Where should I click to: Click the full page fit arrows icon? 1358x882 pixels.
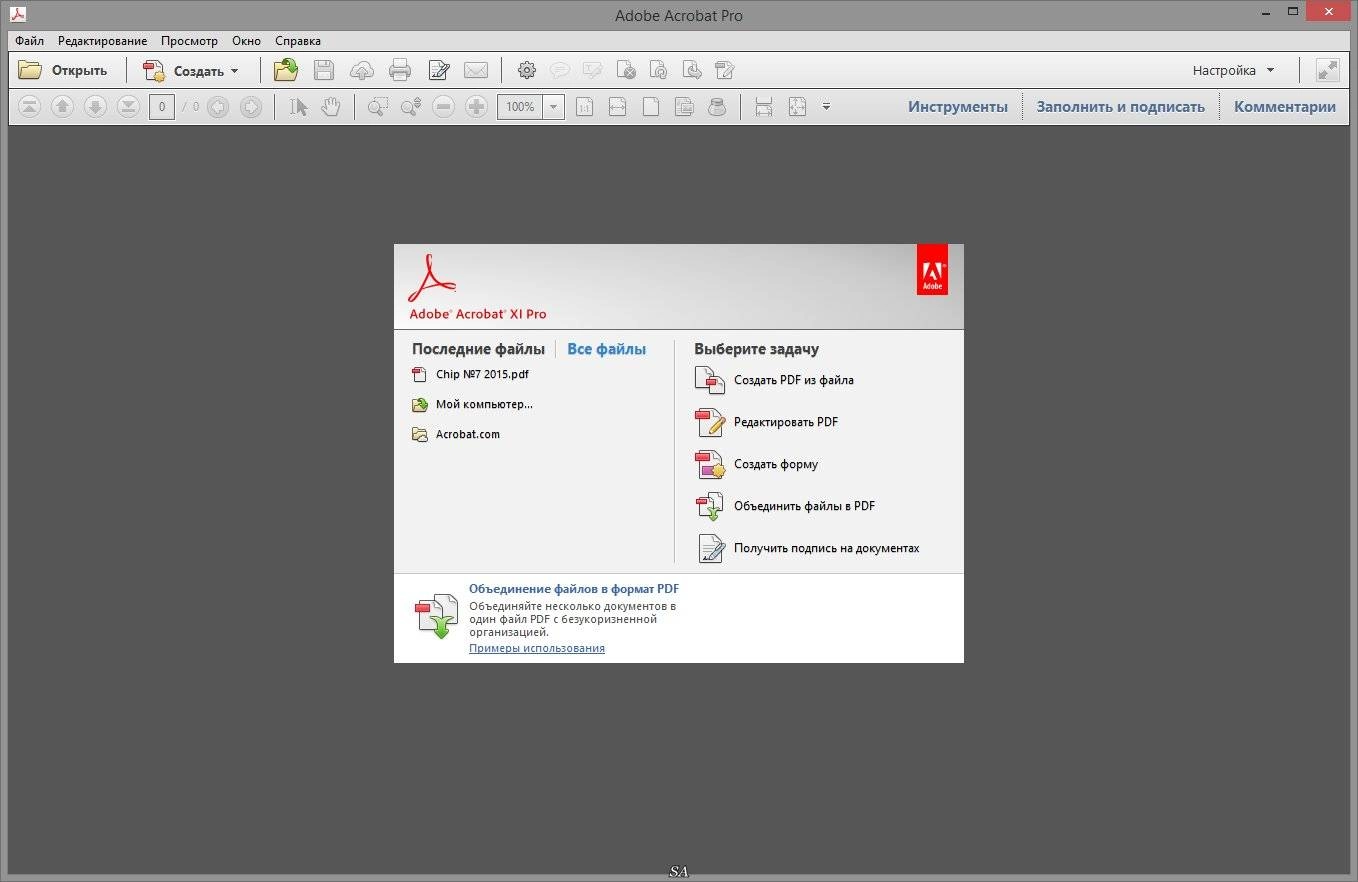click(x=797, y=106)
